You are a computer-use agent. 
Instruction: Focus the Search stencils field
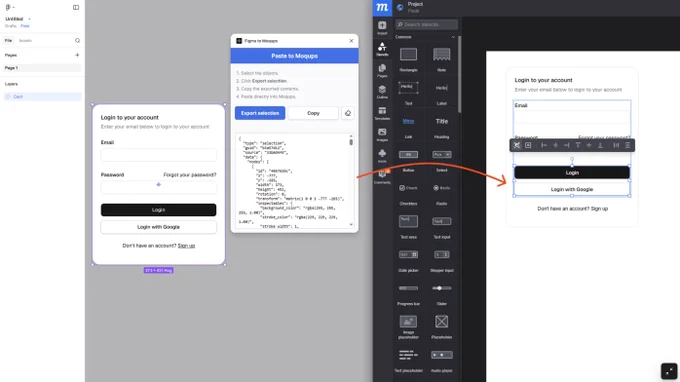coord(427,24)
